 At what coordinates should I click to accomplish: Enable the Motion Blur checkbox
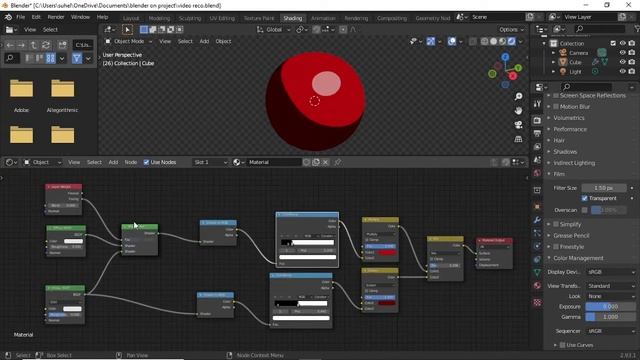pos(556,107)
